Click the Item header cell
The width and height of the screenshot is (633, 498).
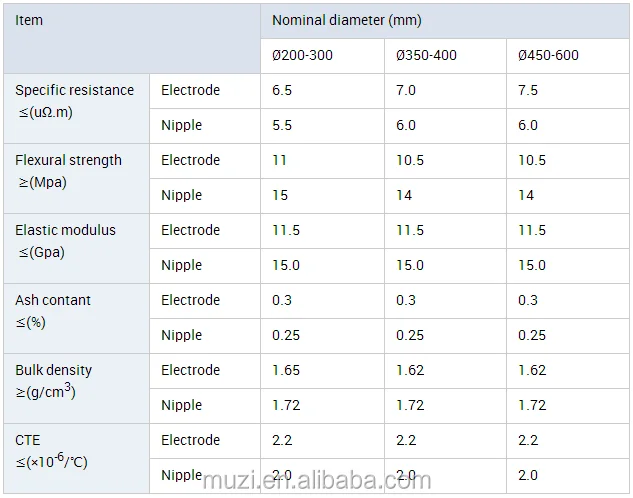tap(30, 20)
